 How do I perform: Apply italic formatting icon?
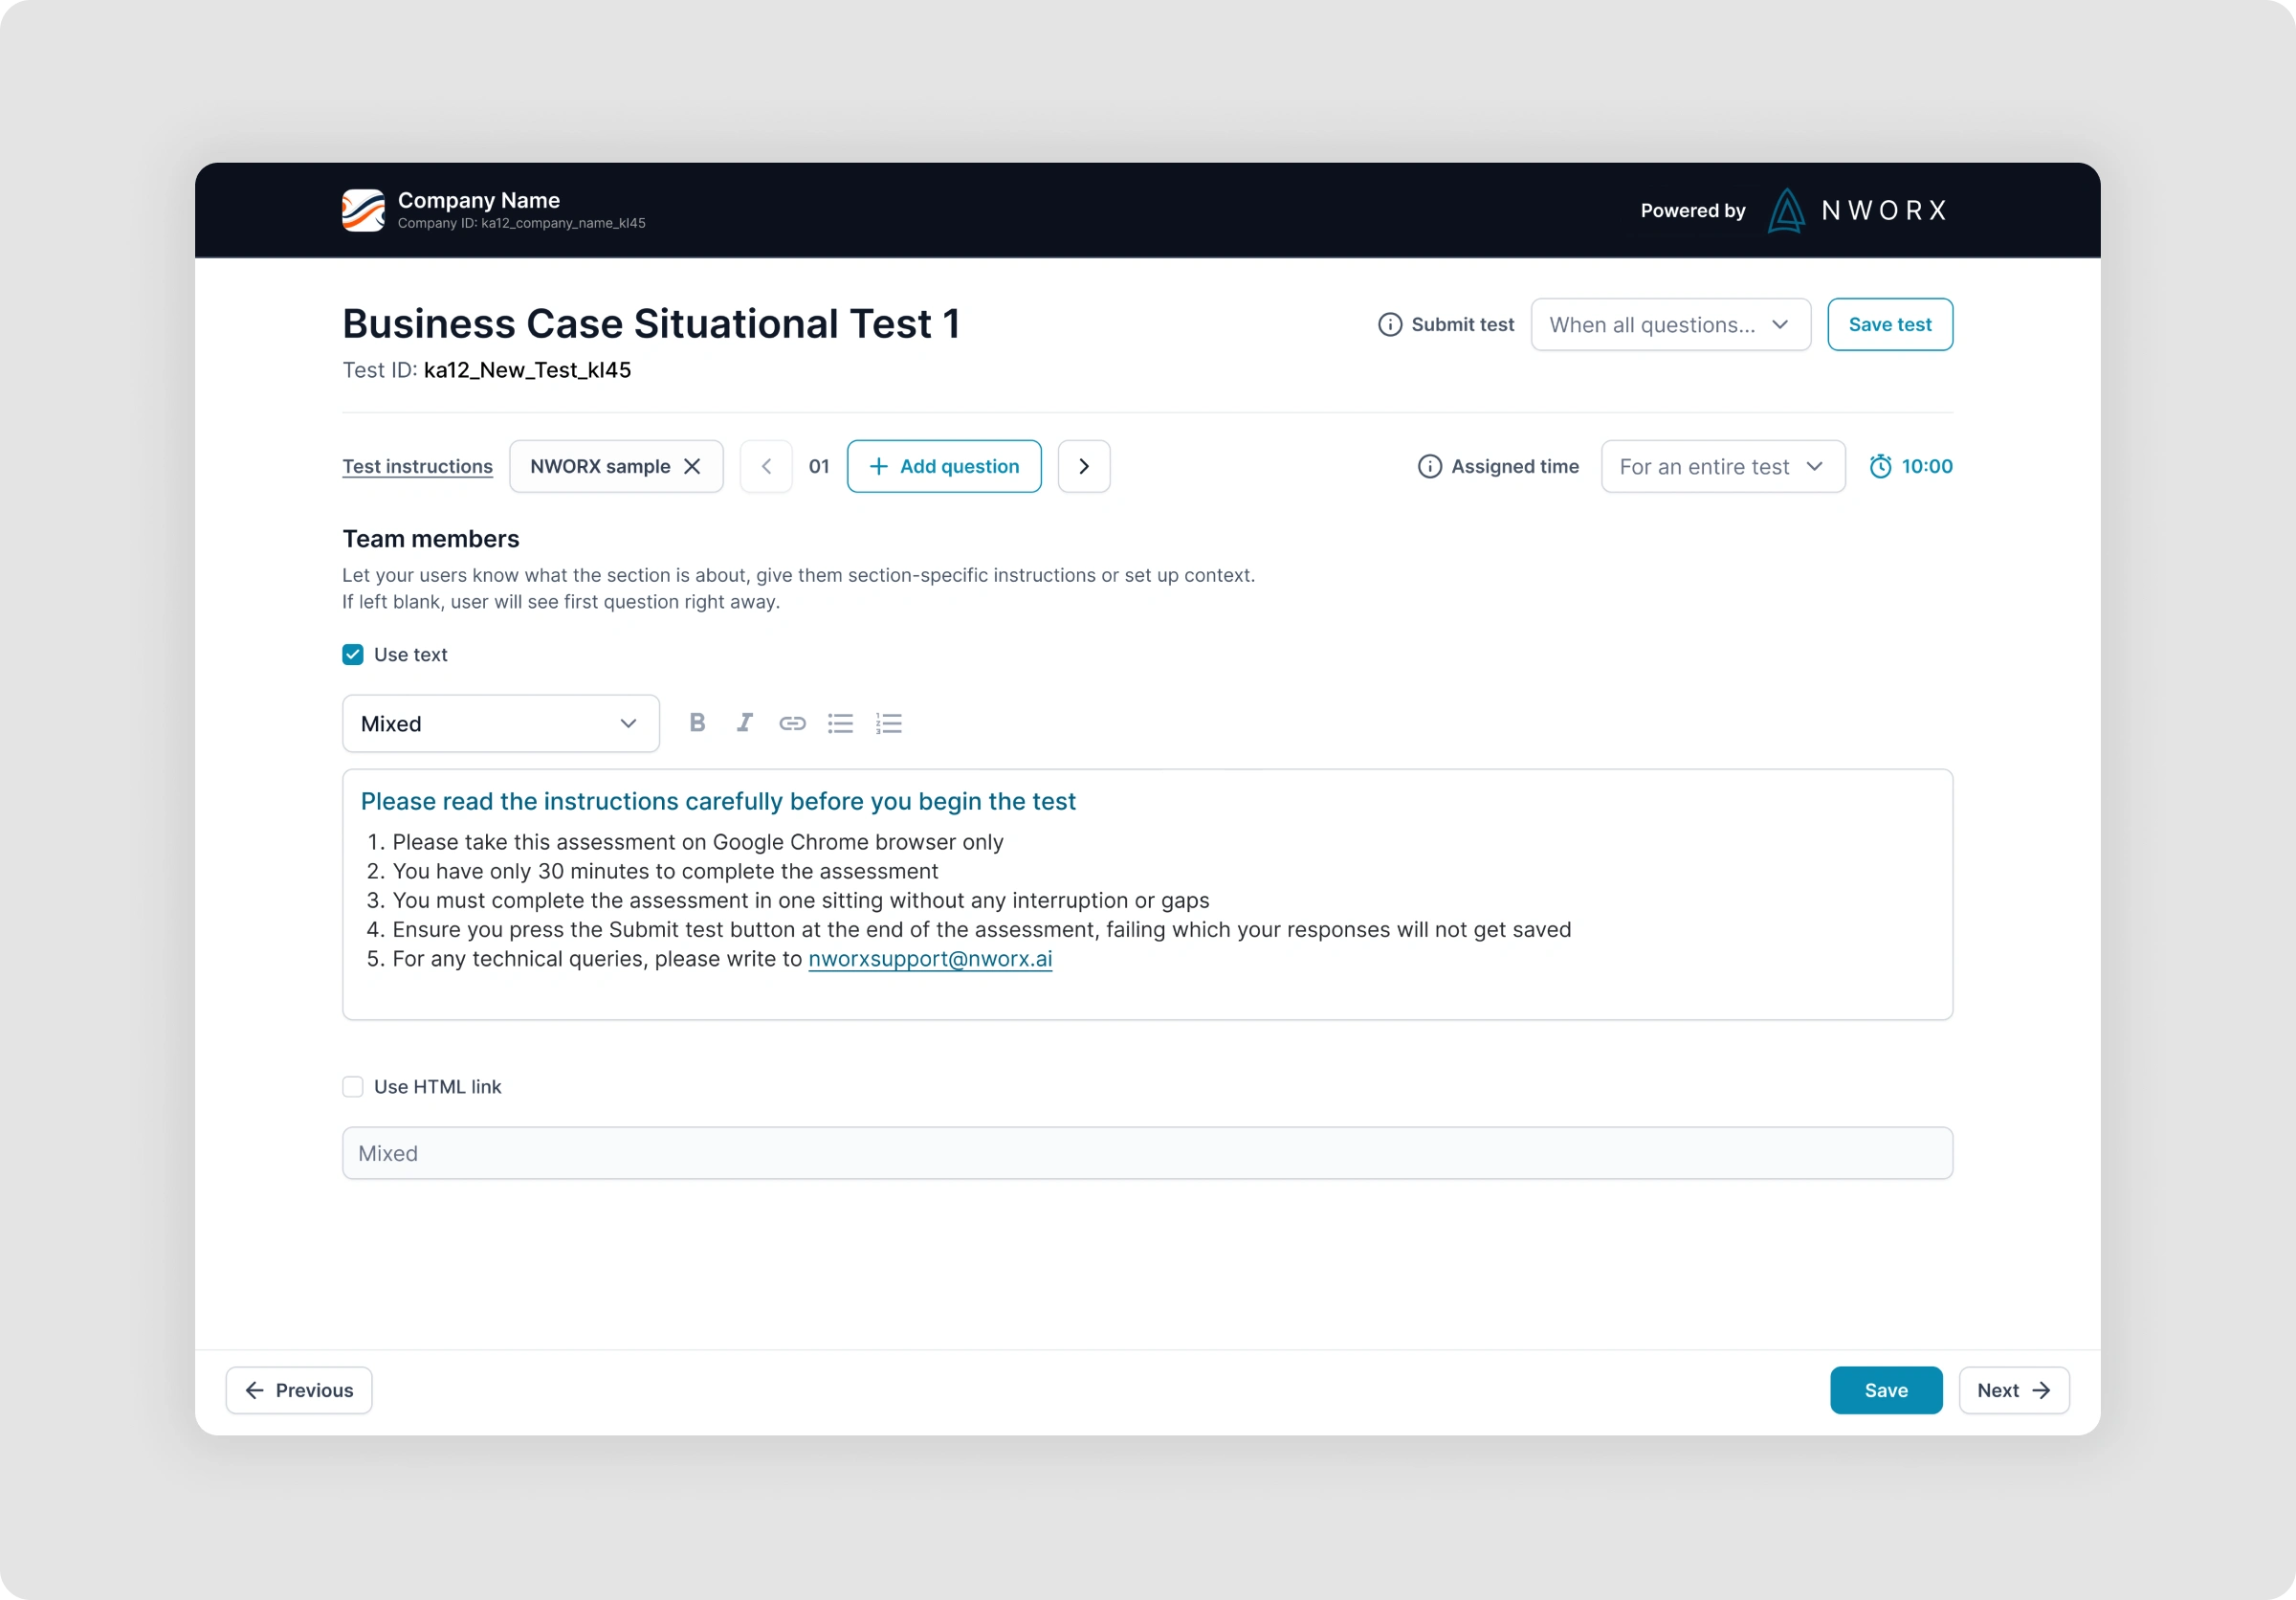pyautogui.click(x=744, y=723)
